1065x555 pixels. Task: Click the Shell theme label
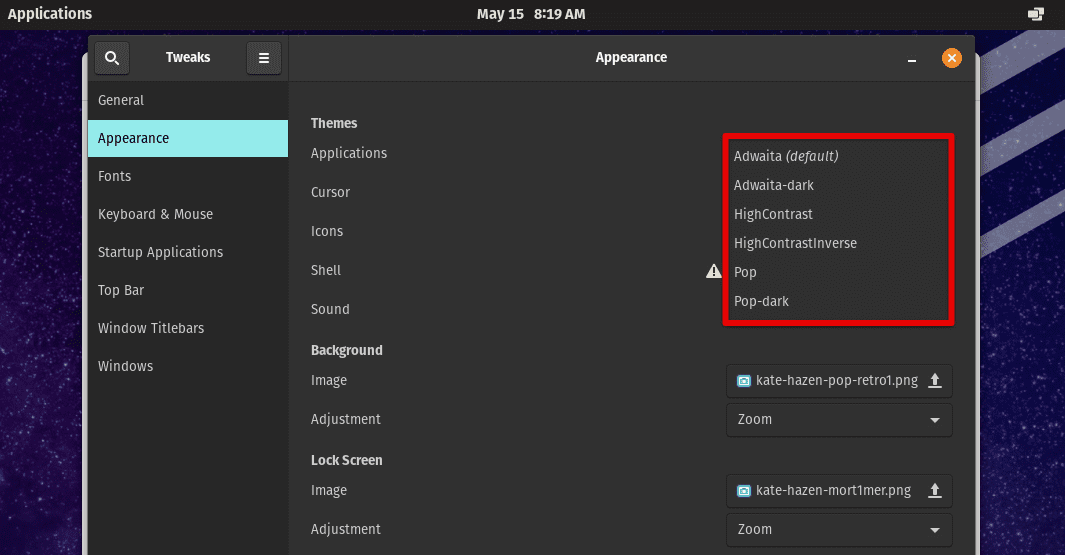pos(325,270)
